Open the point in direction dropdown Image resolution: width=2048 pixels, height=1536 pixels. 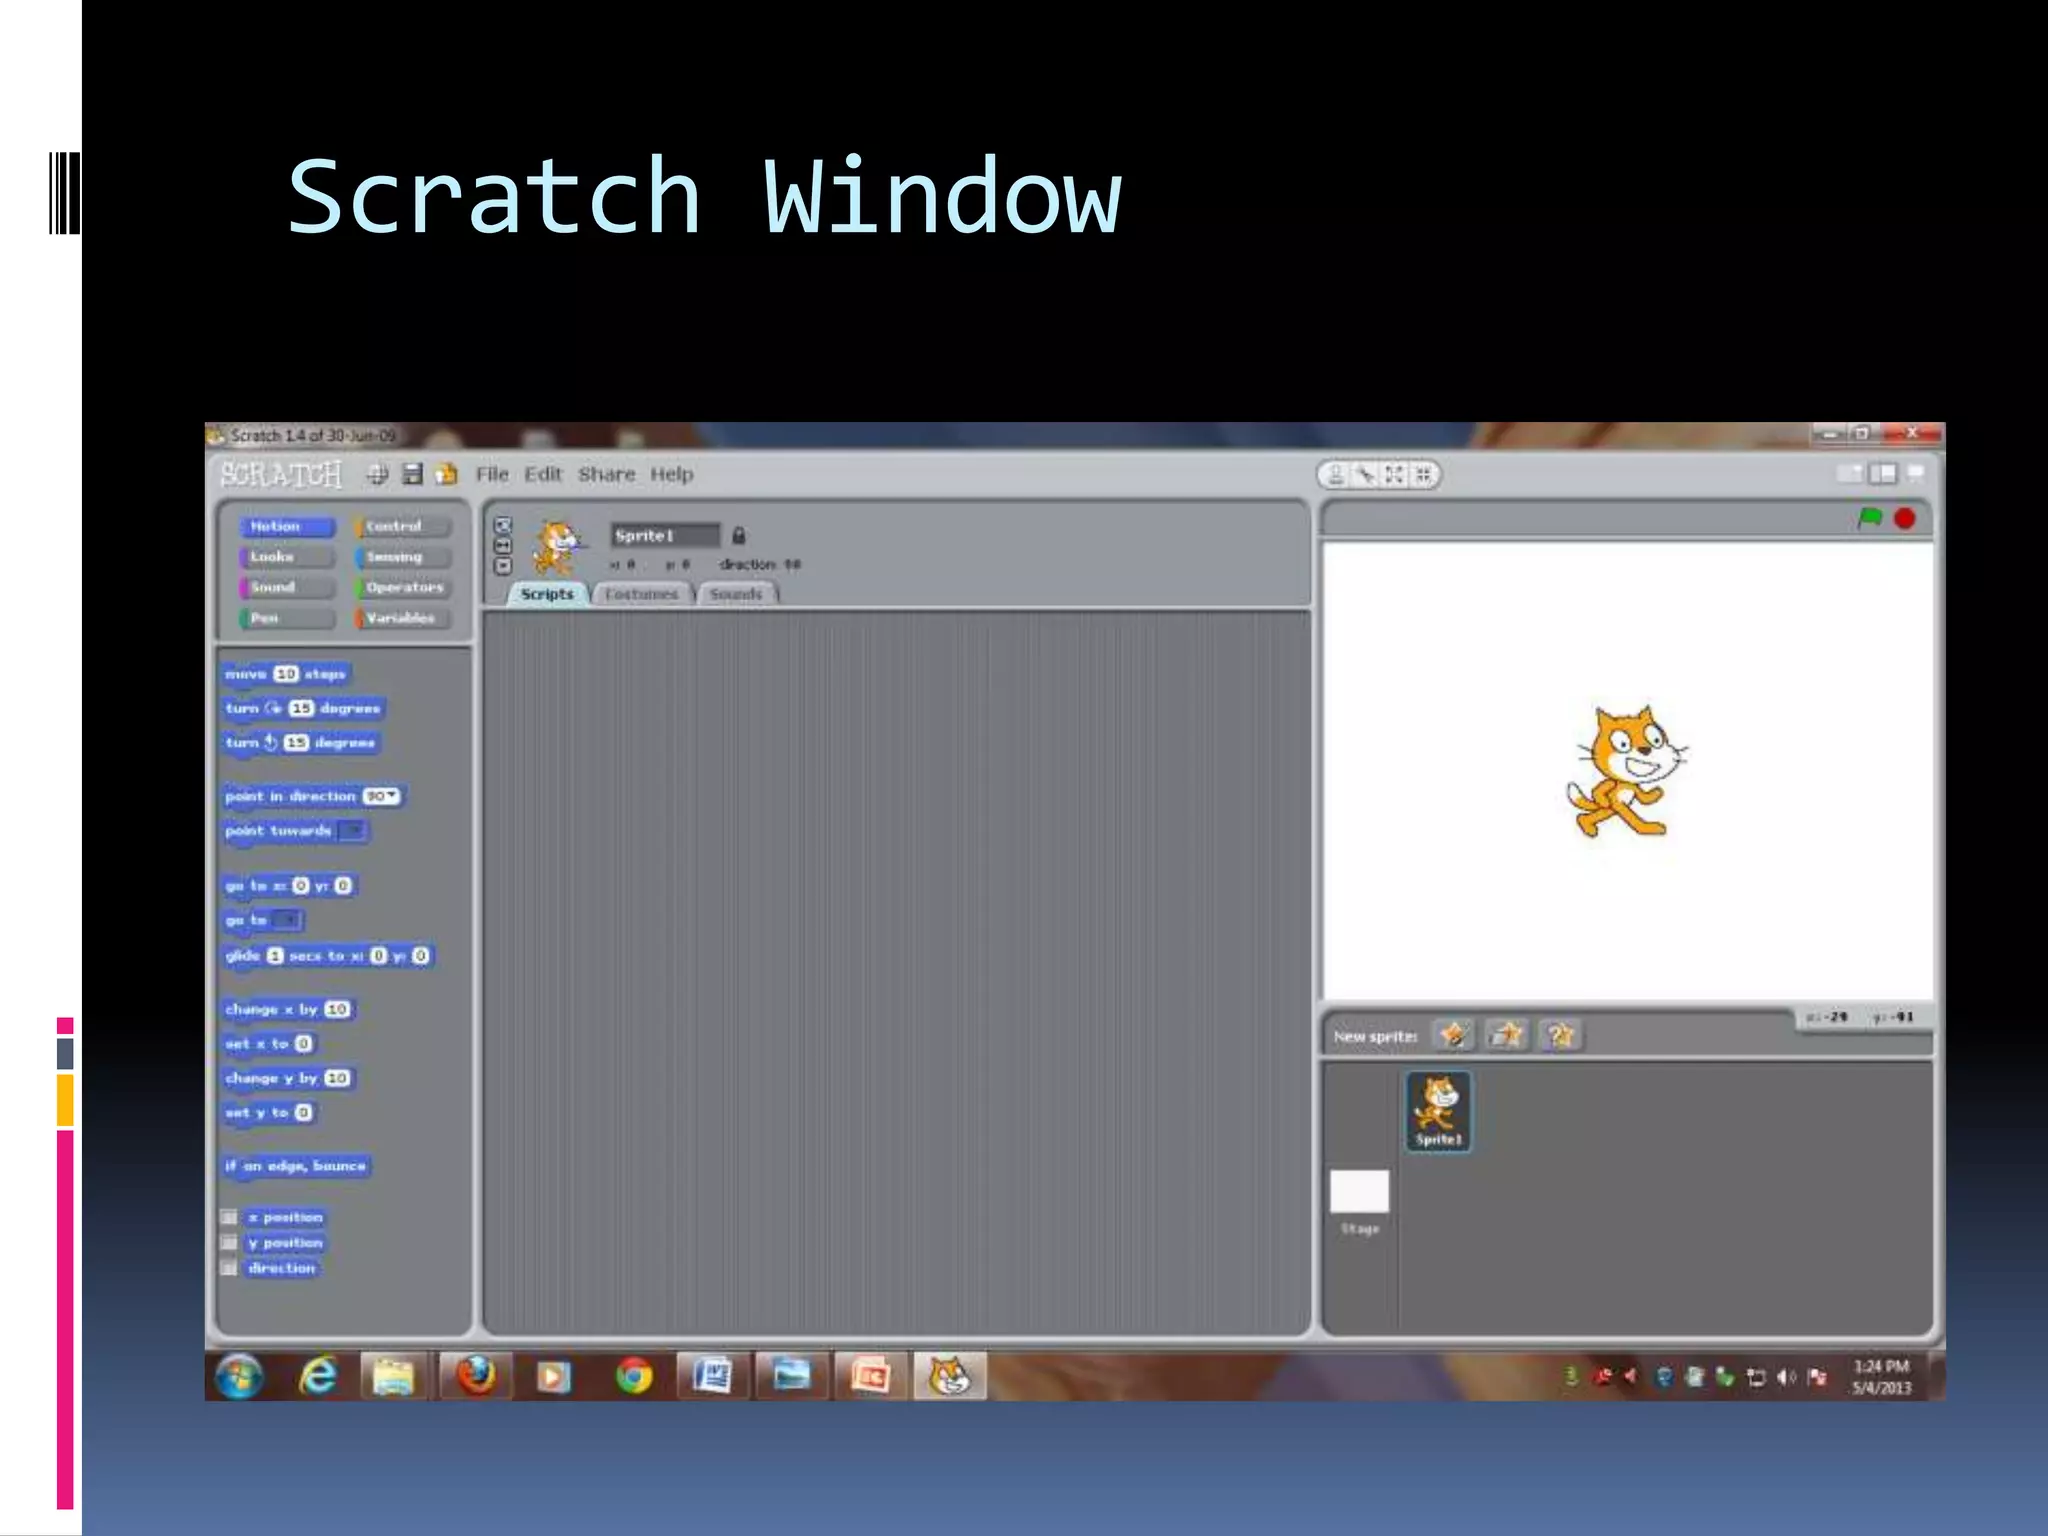pyautogui.click(x=392, y=796)
